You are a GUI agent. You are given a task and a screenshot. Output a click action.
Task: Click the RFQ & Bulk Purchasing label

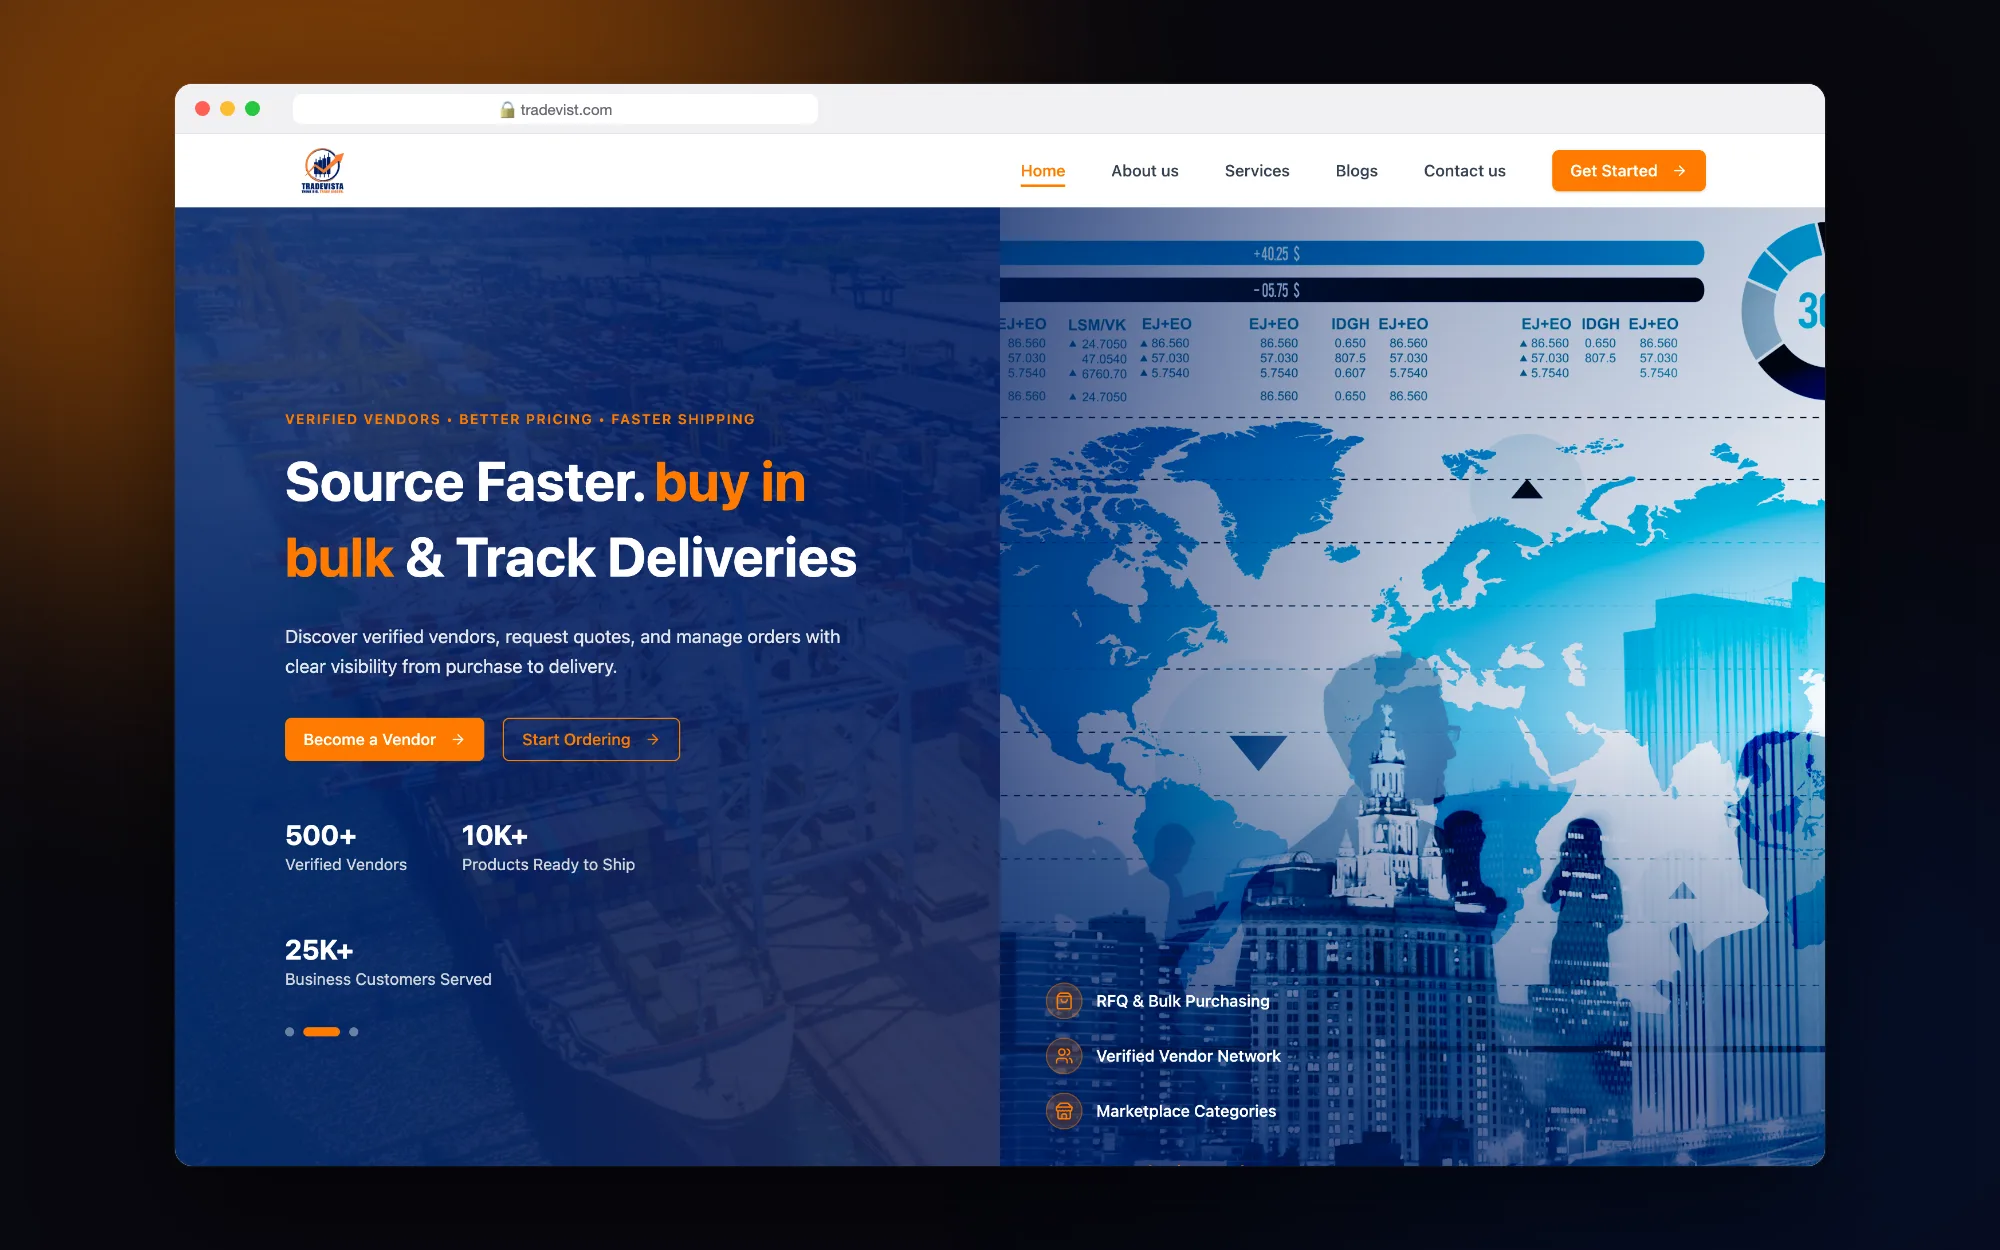1183,1001
